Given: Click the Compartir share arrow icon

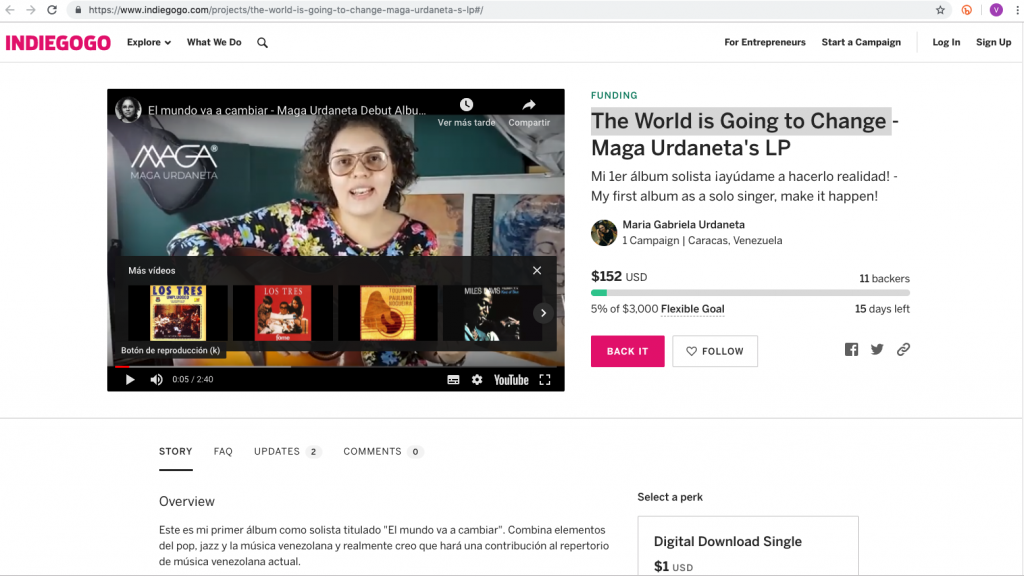Looking at the screenshot, I should (x=528, y=105).
